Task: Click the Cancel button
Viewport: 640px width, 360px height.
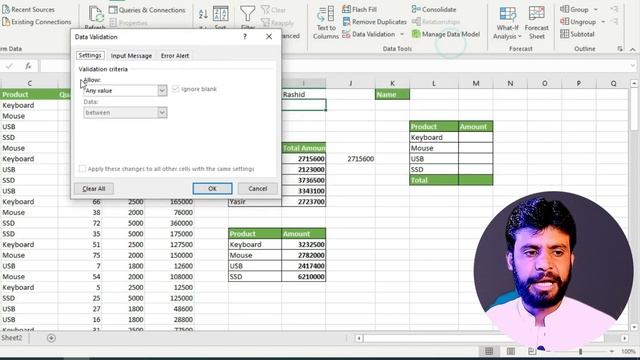Action: coord(258,189)
